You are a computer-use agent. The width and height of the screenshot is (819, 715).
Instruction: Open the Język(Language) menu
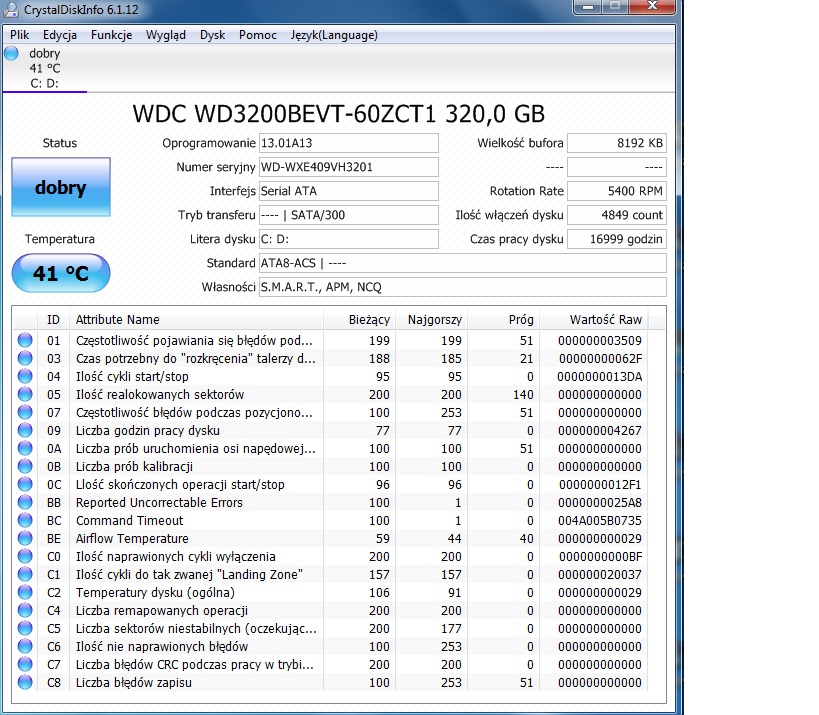pyautogui.click(x=334, y=35)
